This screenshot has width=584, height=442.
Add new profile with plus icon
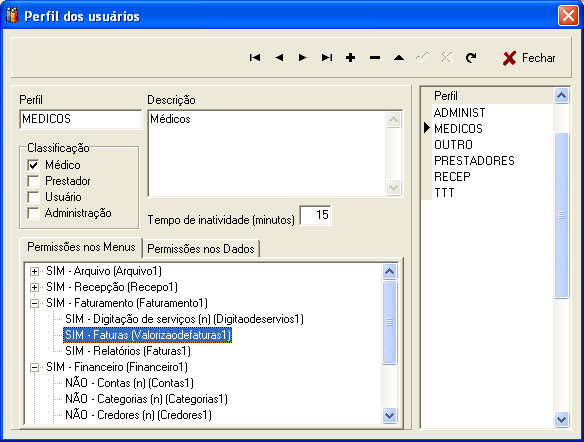point(350,58)
